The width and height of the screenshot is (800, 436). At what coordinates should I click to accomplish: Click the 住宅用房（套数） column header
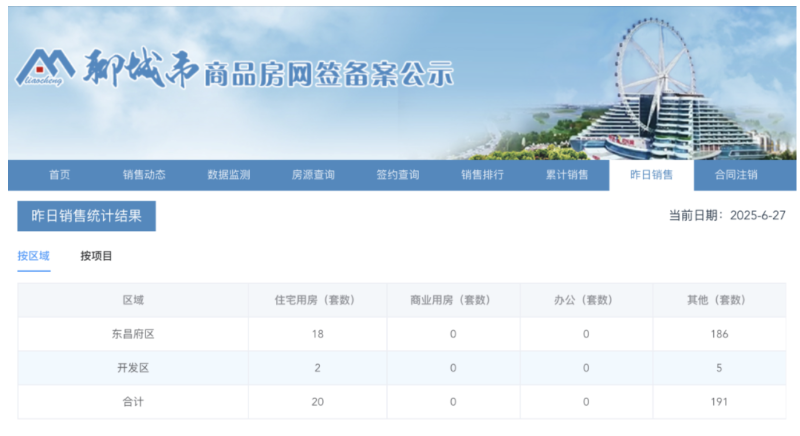(315, 300)
